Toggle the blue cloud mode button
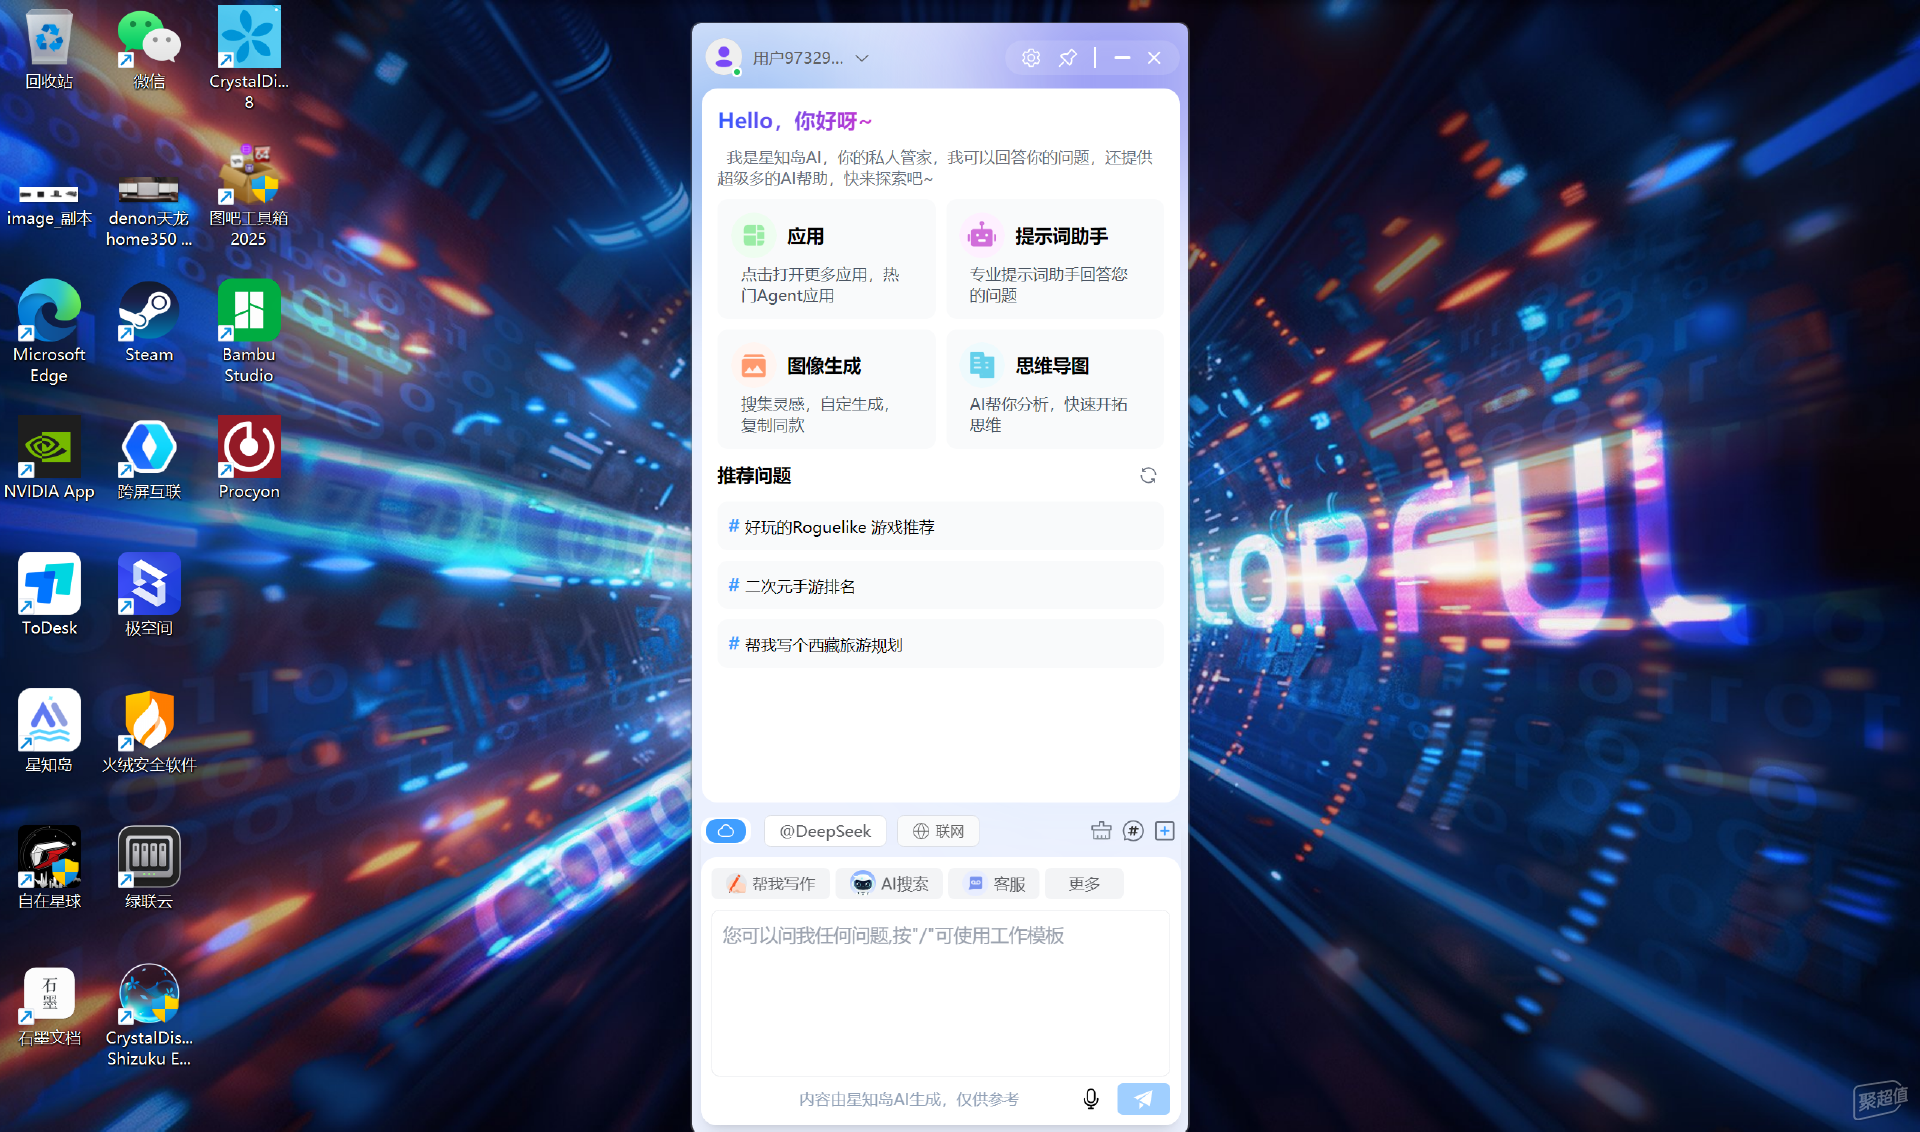Screen dimensions: 1920x1132 pyautogui.click(x=726, y=831)
